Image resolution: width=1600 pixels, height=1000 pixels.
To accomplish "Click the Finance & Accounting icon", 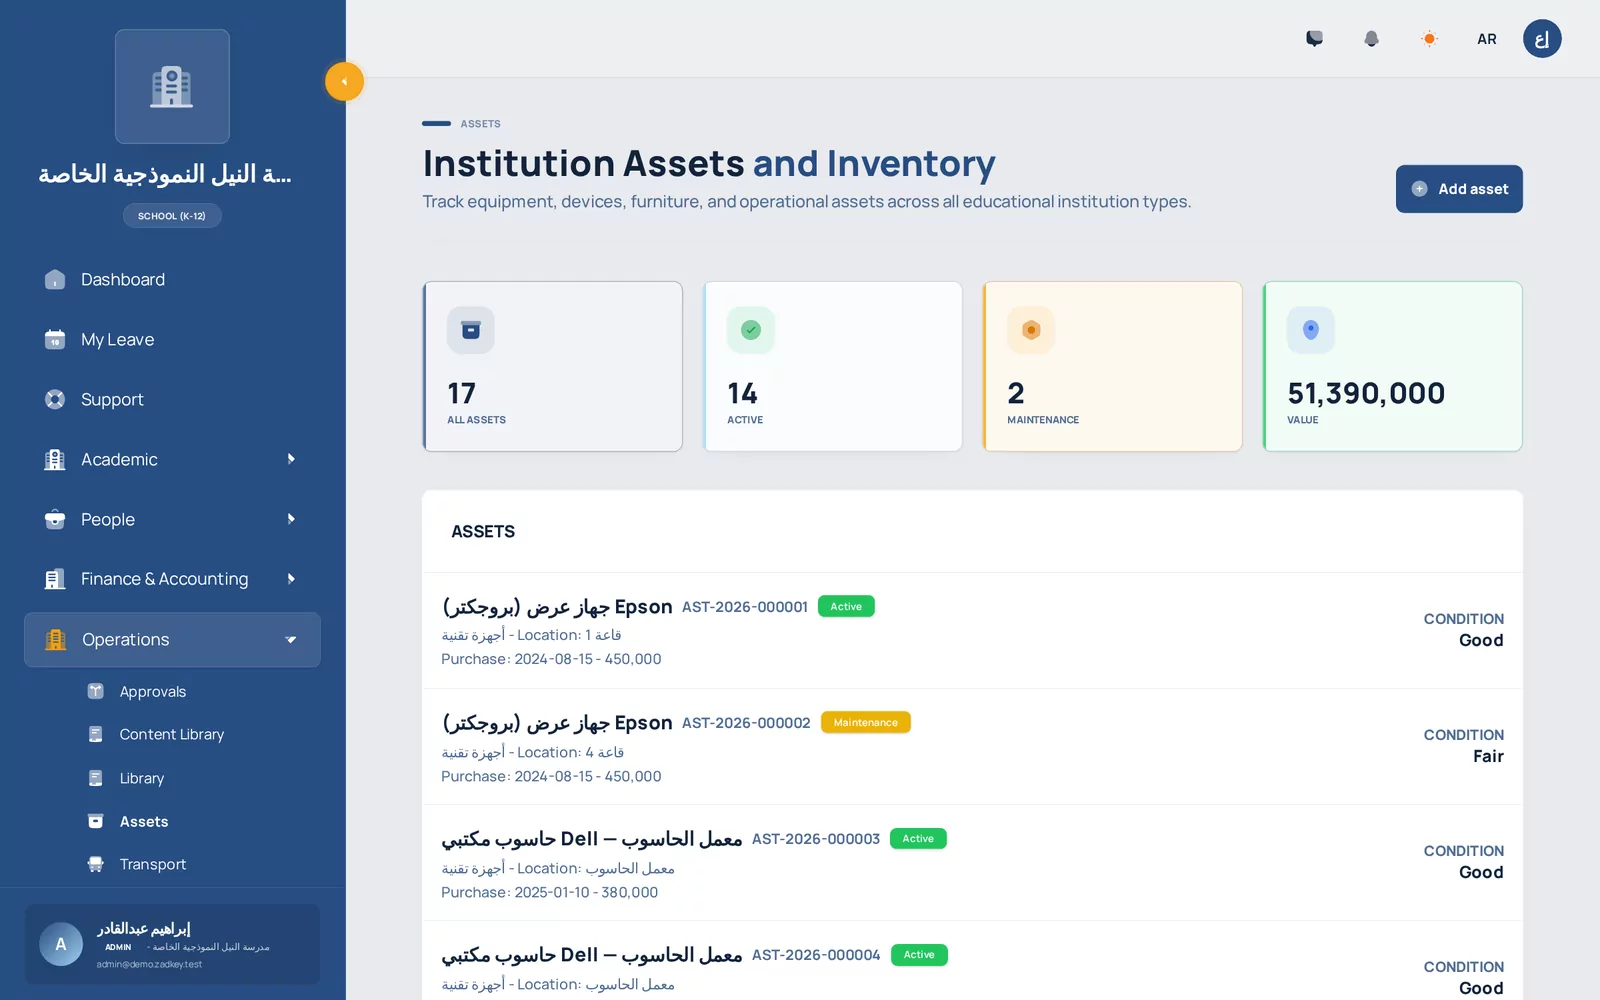I will tap(55, 579).
